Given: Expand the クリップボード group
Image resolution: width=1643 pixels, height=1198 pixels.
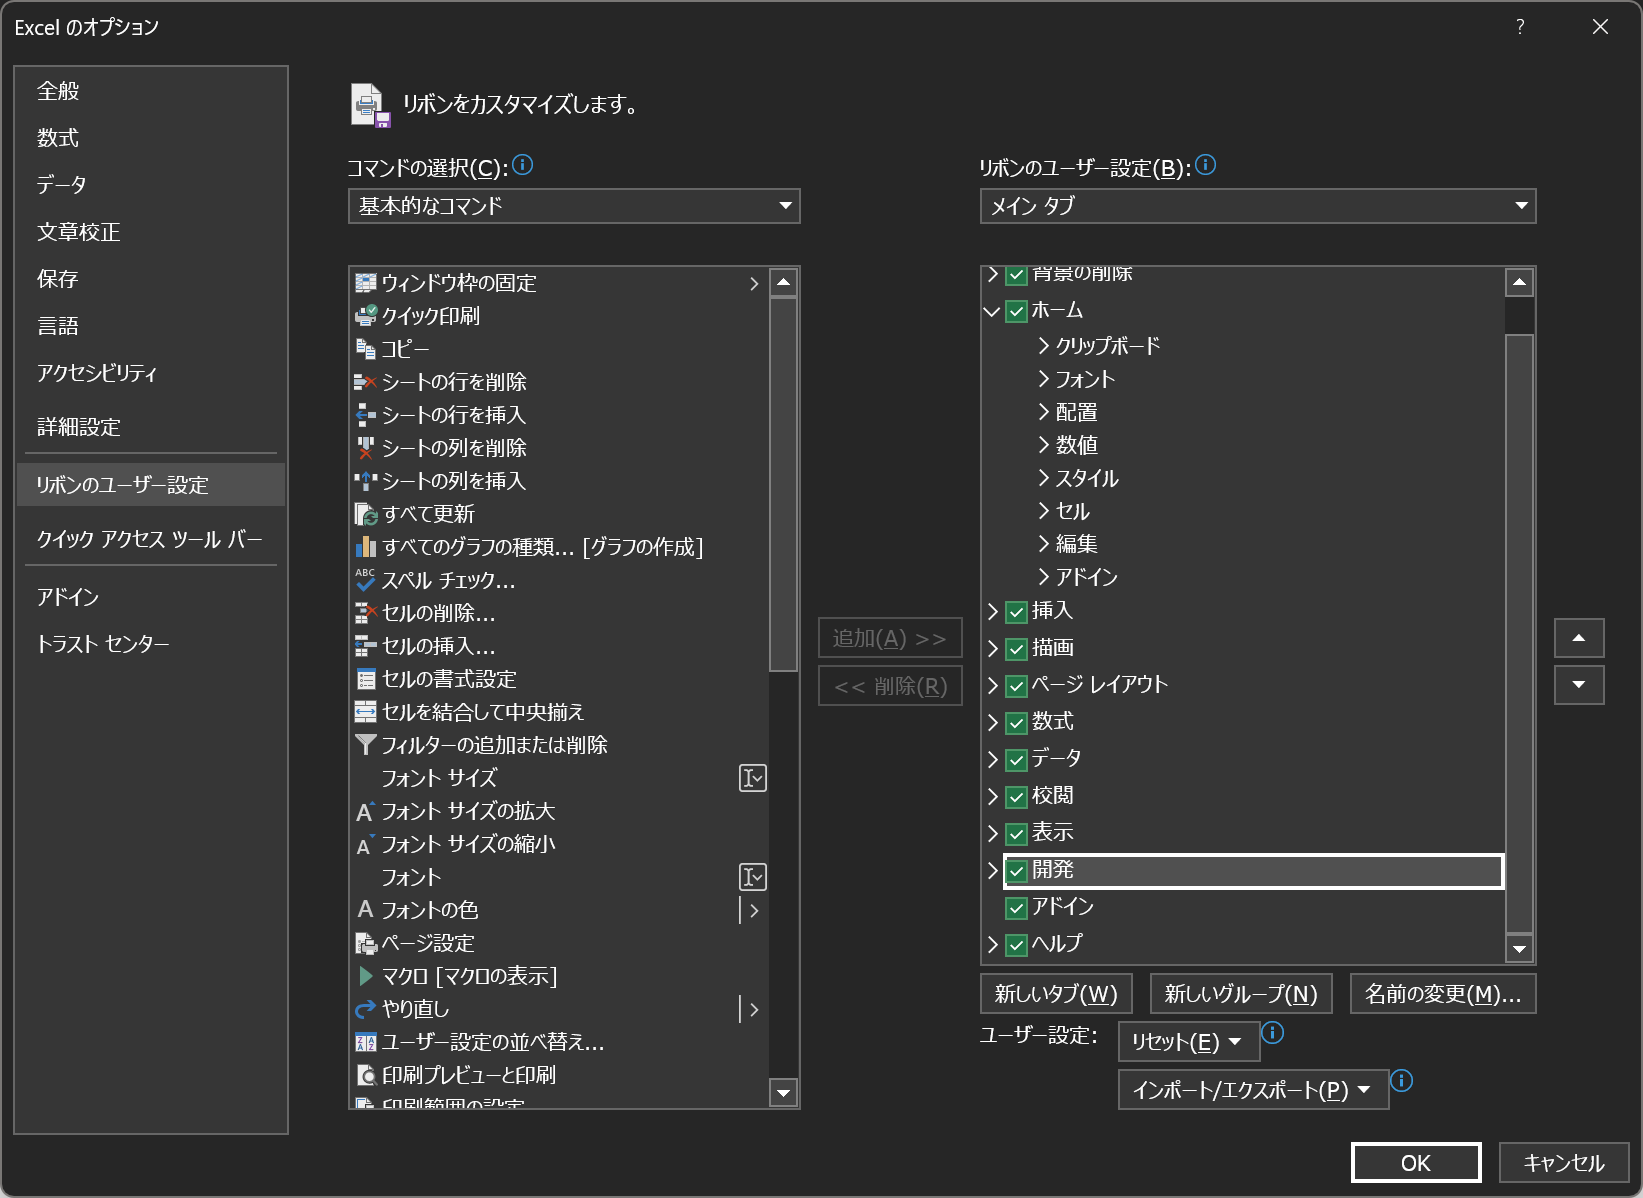Looking at the screenshot, I should click(x=1043, y=345).
